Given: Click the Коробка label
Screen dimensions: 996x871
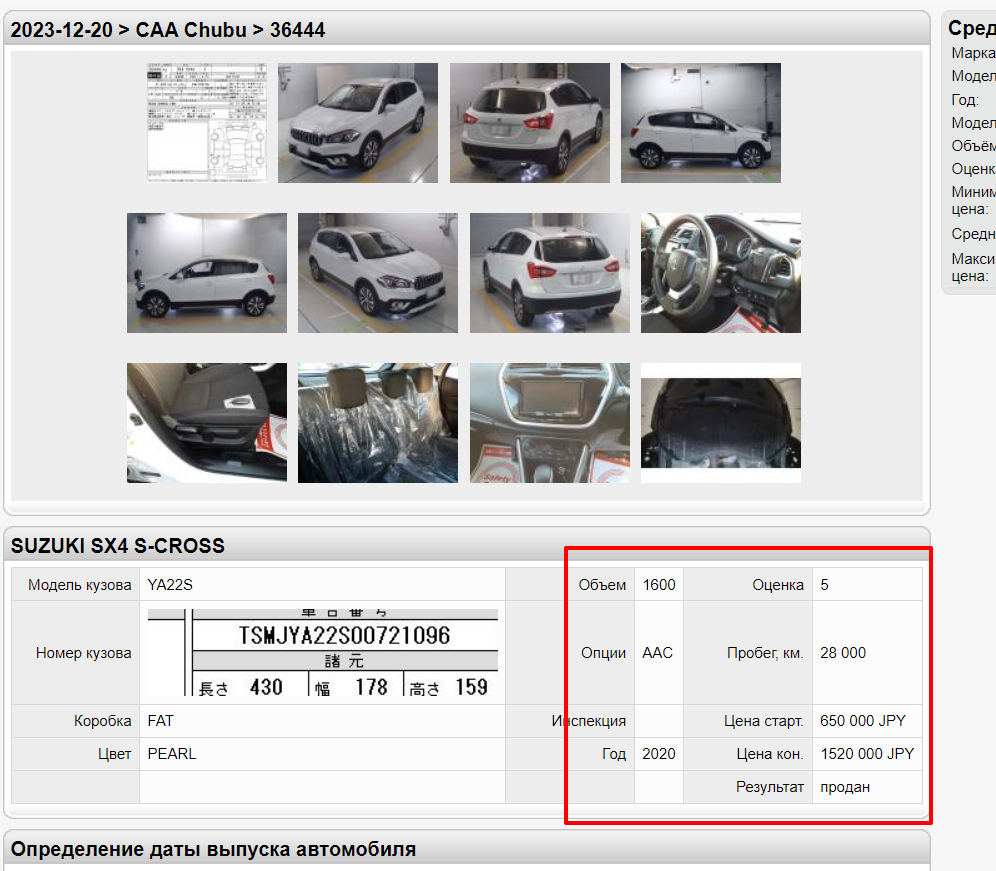Looking at the screenshot, I should click(102, 721).
